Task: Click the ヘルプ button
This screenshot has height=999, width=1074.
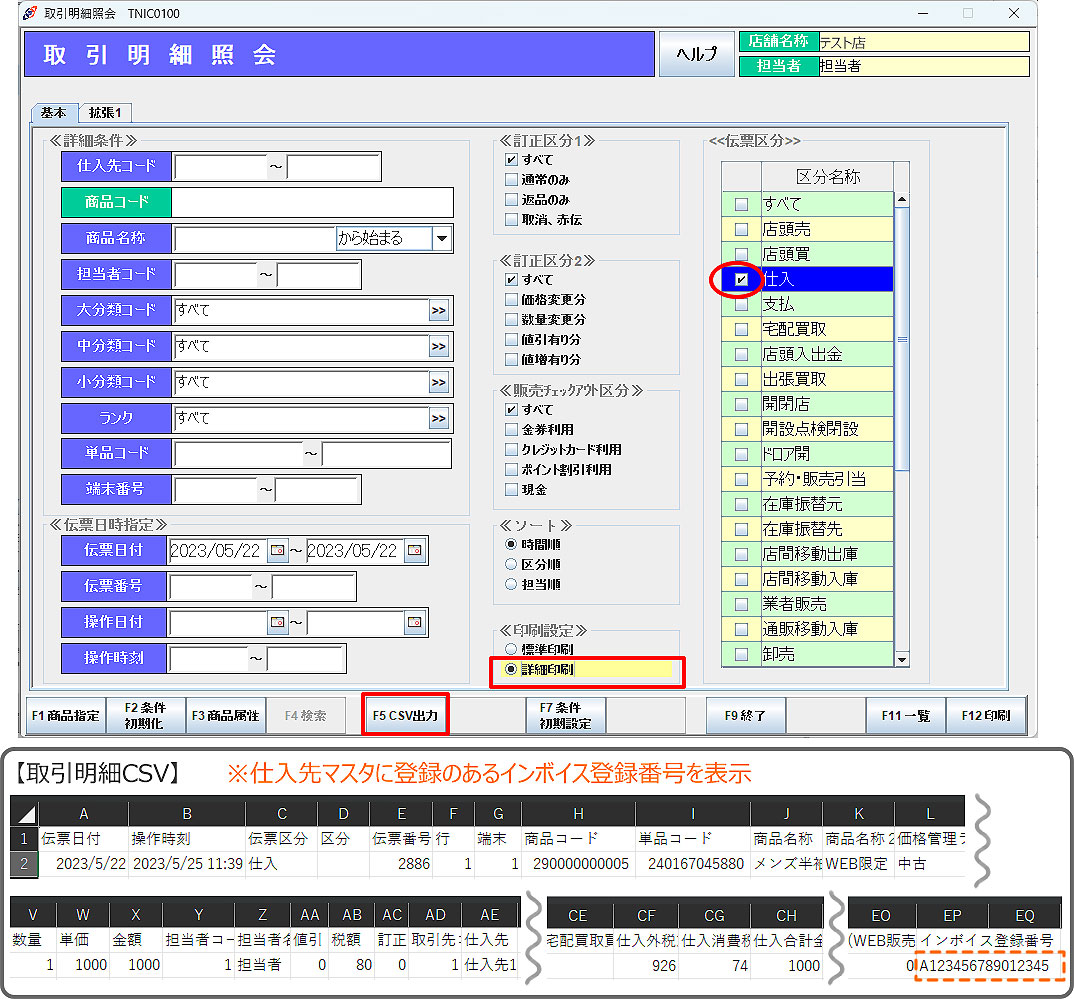Action: pyautogui.click(x=697, y=55)
